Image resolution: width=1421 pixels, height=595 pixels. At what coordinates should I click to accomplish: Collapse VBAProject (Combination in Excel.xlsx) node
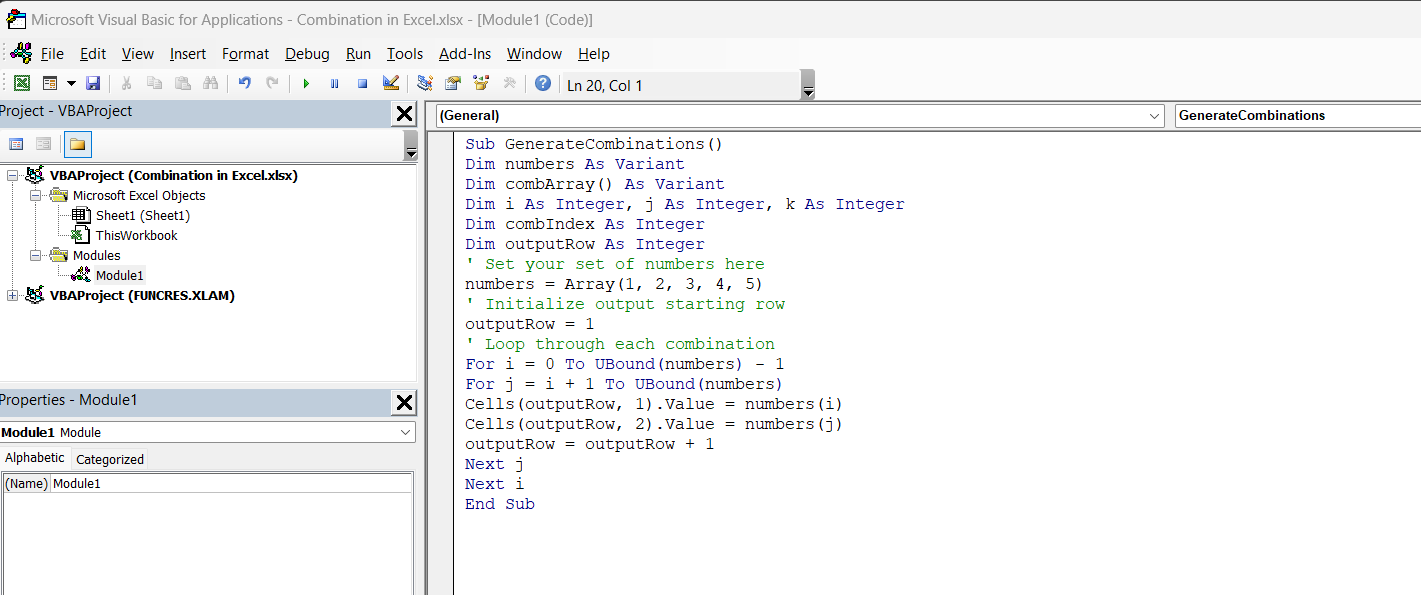pos(13,176)
